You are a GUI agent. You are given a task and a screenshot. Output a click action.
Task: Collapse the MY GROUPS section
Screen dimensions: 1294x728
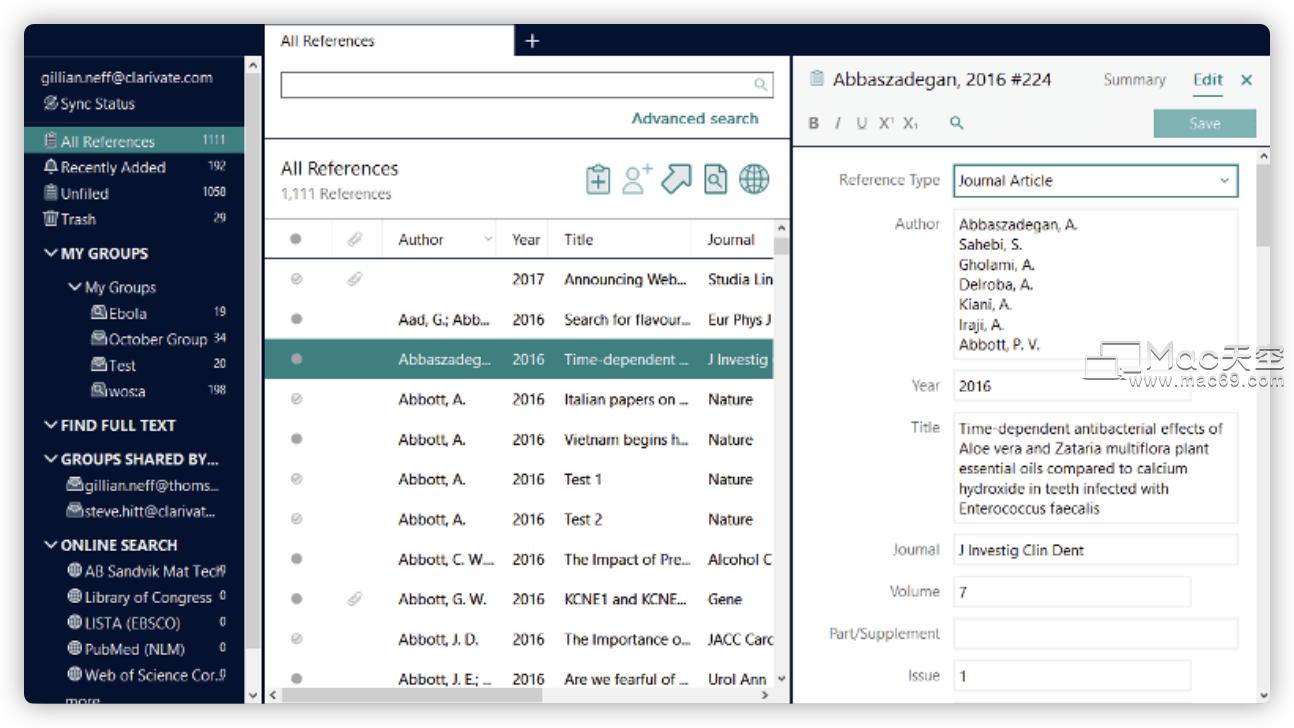(x=49, y=253)
